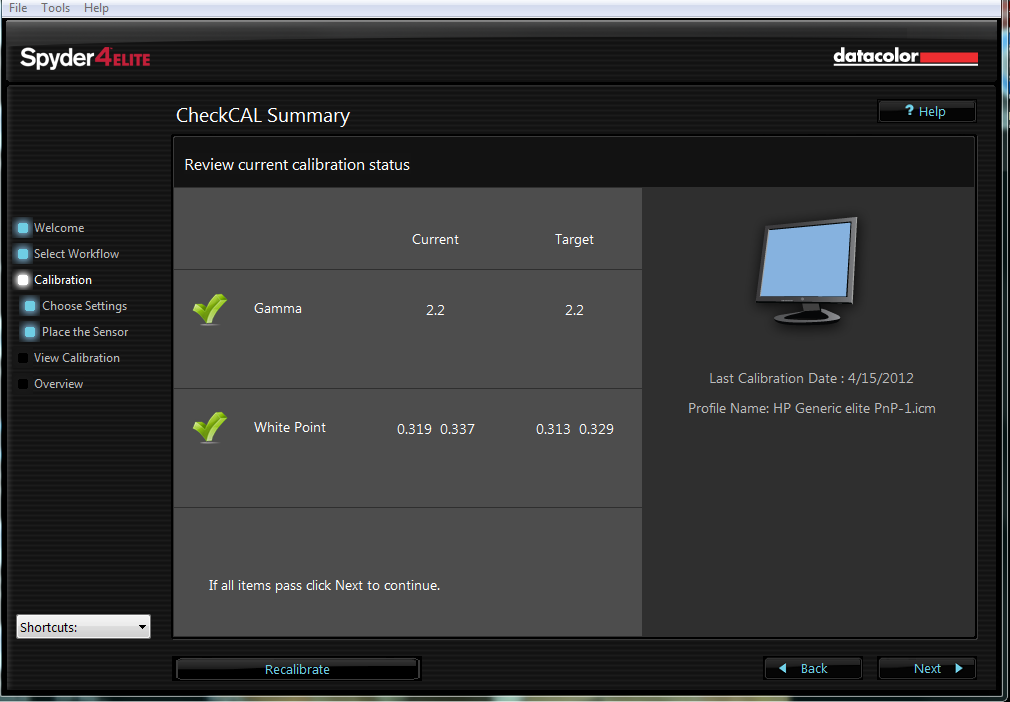Click the left arrow on Back button
This screenshot has width=1010, height=702.
[x=783, y=669]
